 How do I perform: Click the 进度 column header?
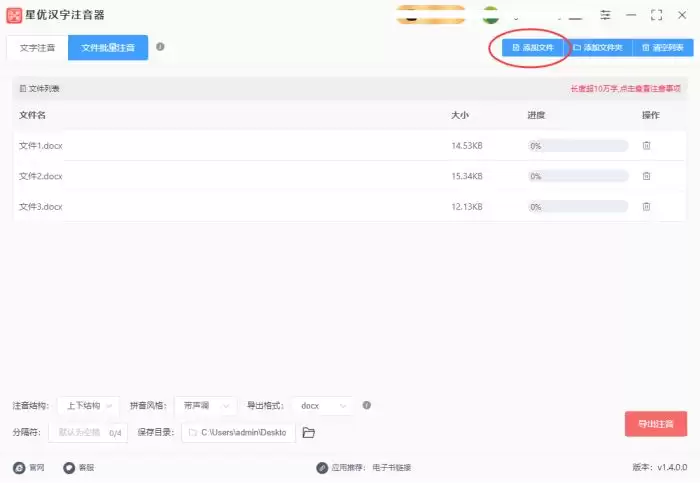(x=536, y=115)
